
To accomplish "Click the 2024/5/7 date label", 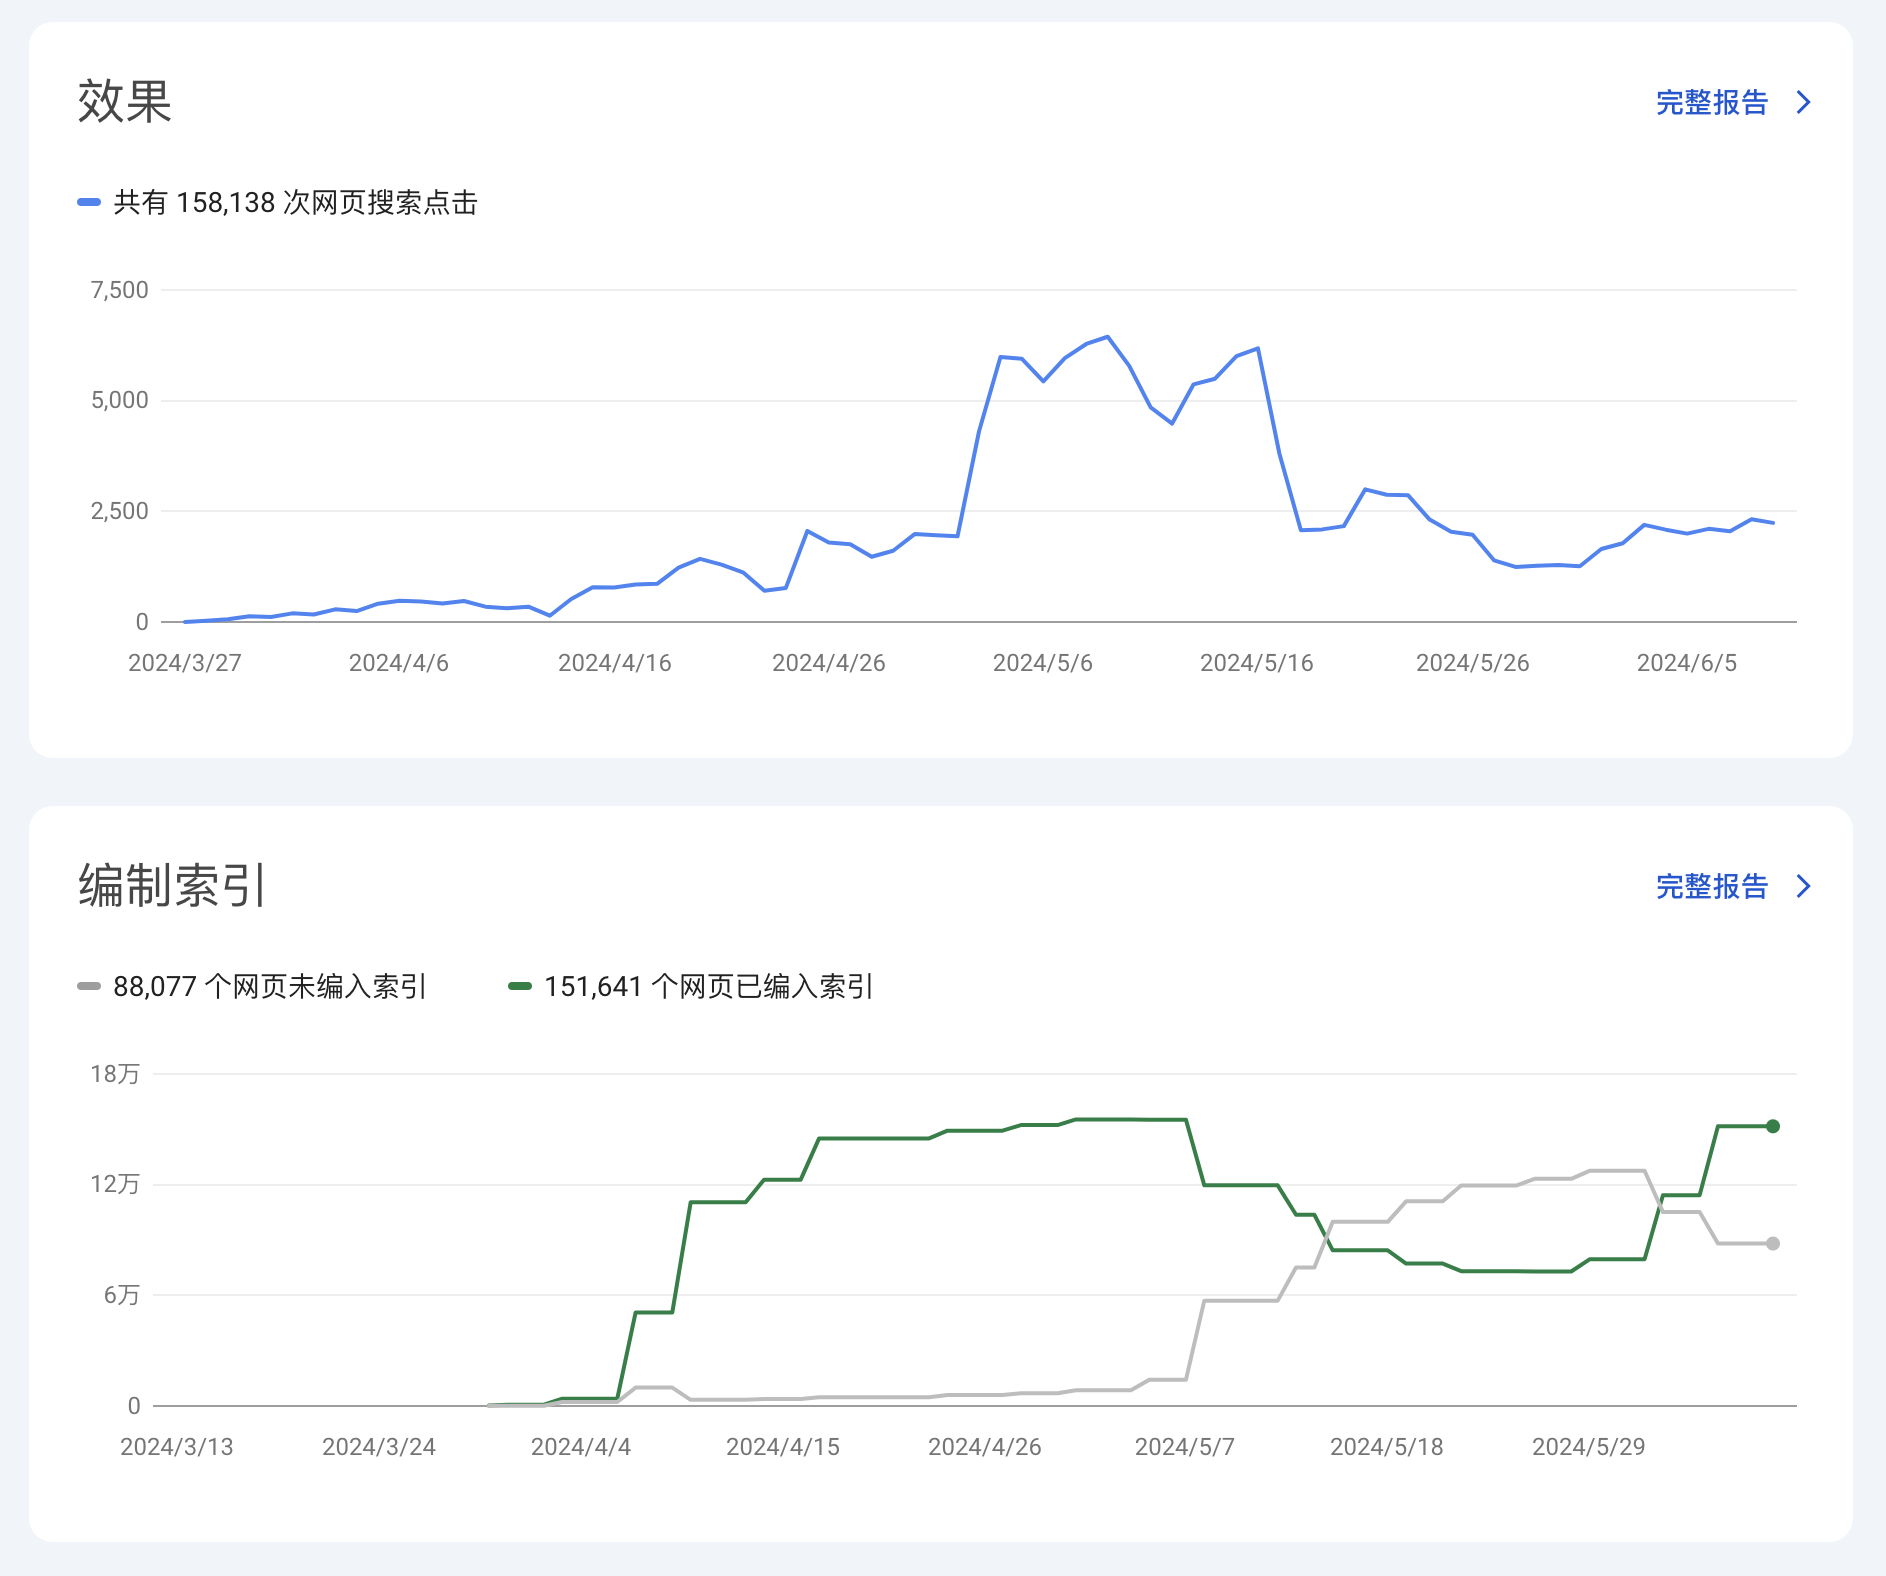I will pos(1185,1447).
